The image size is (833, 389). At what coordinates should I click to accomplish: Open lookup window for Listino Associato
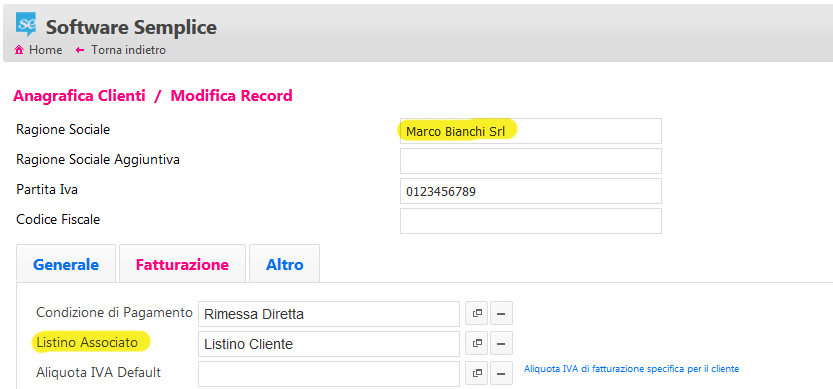click(477, 344)
